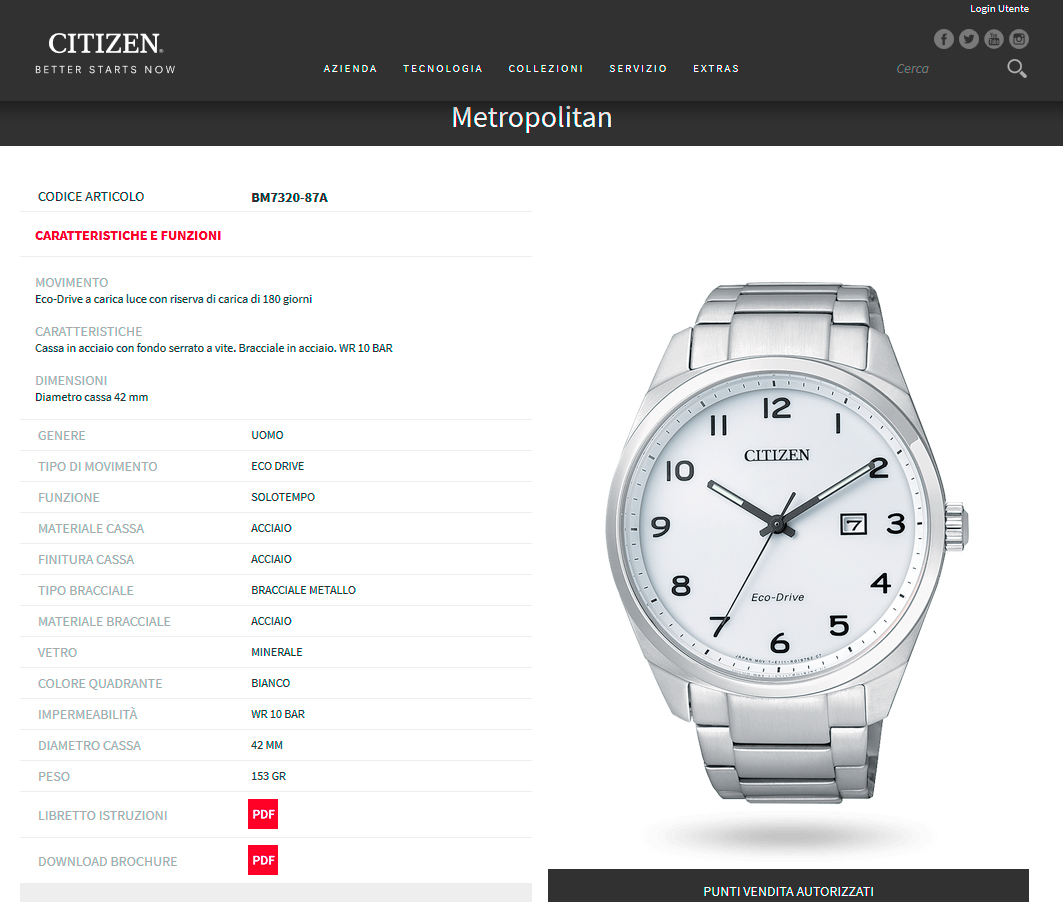This screenshot has height=902, width=1063.
Task: Download the Libretto Istruzioni PDF
Action: (x=263, y=814)
